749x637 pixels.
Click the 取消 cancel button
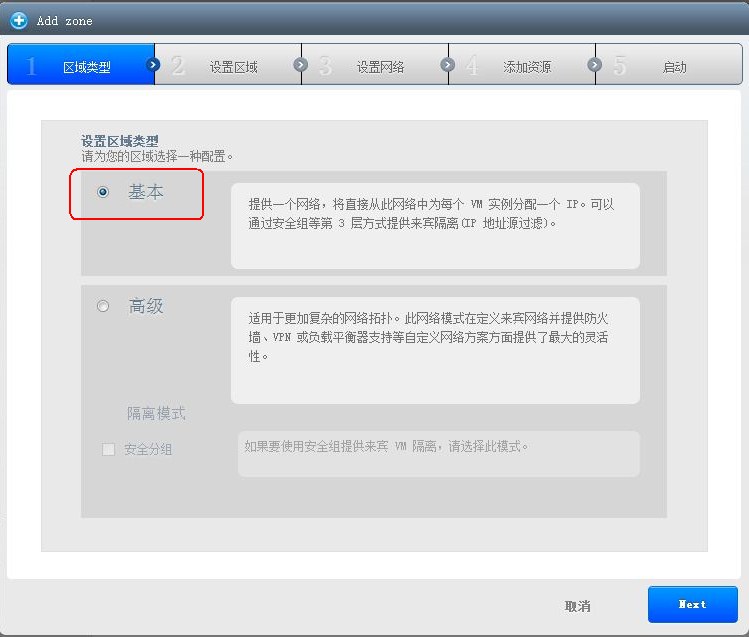[578, 606]
